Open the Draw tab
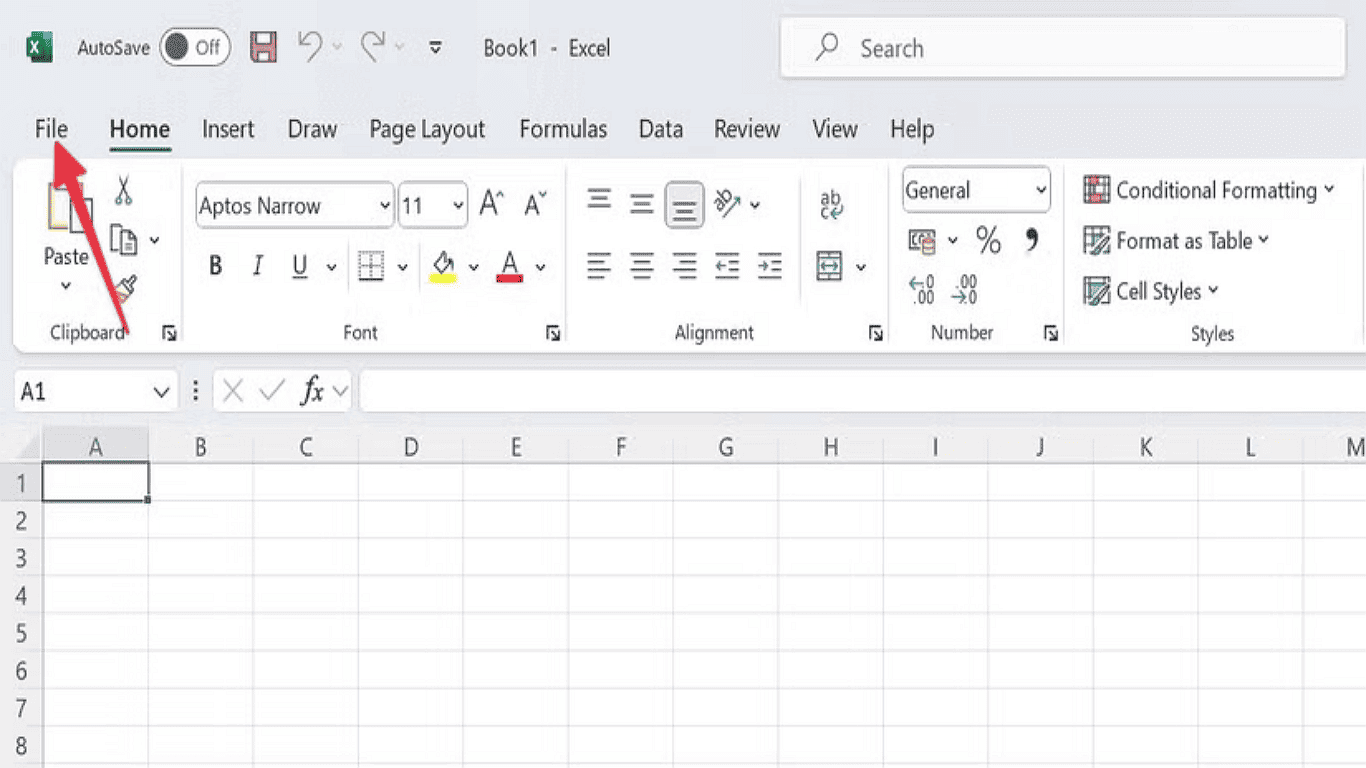1366x768 pixels. click(312, 129)
